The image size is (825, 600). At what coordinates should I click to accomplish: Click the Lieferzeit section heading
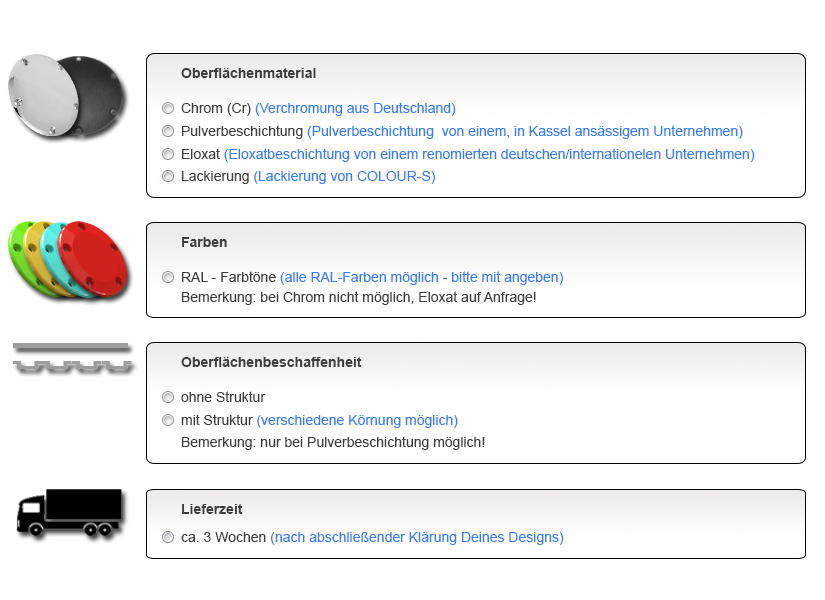tap(211, 509)
